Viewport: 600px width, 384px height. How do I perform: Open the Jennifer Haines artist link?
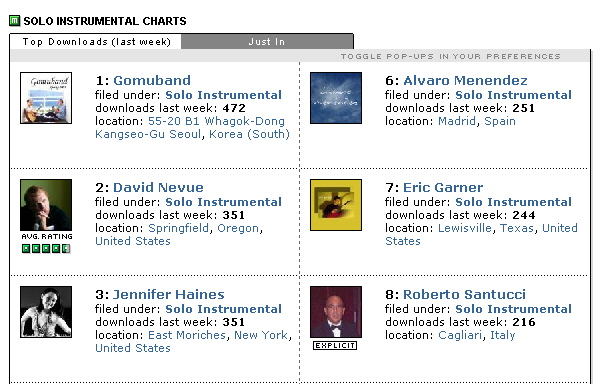(169, 295)
